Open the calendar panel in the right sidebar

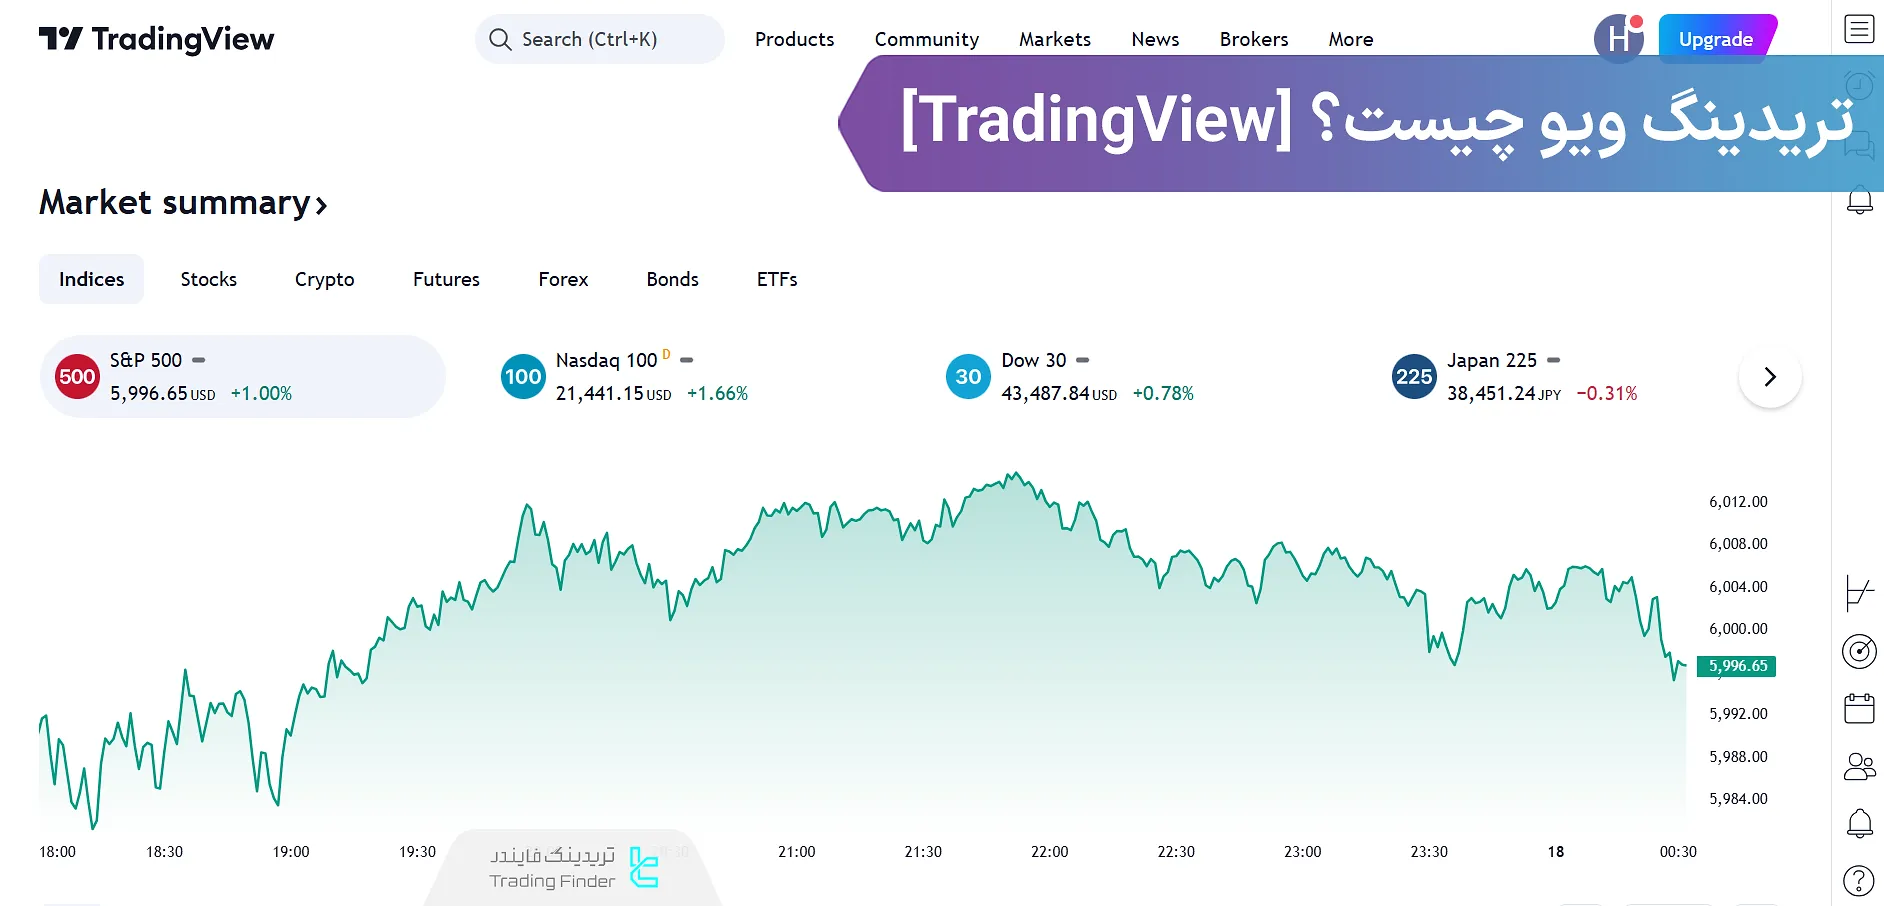point(1860,707)
